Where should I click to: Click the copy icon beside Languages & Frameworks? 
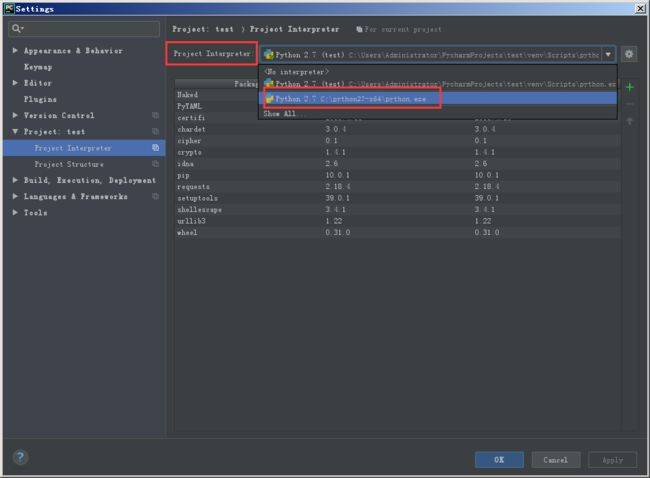click(155, 196)
